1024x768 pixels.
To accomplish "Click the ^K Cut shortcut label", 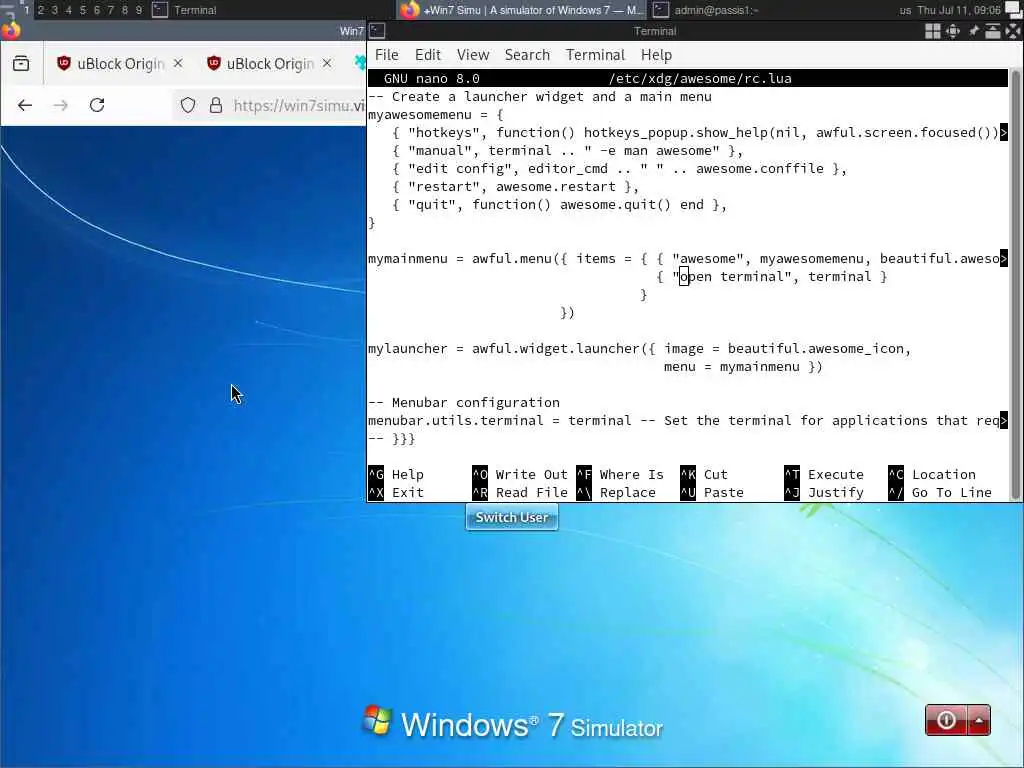I will [x=704, y=475].
